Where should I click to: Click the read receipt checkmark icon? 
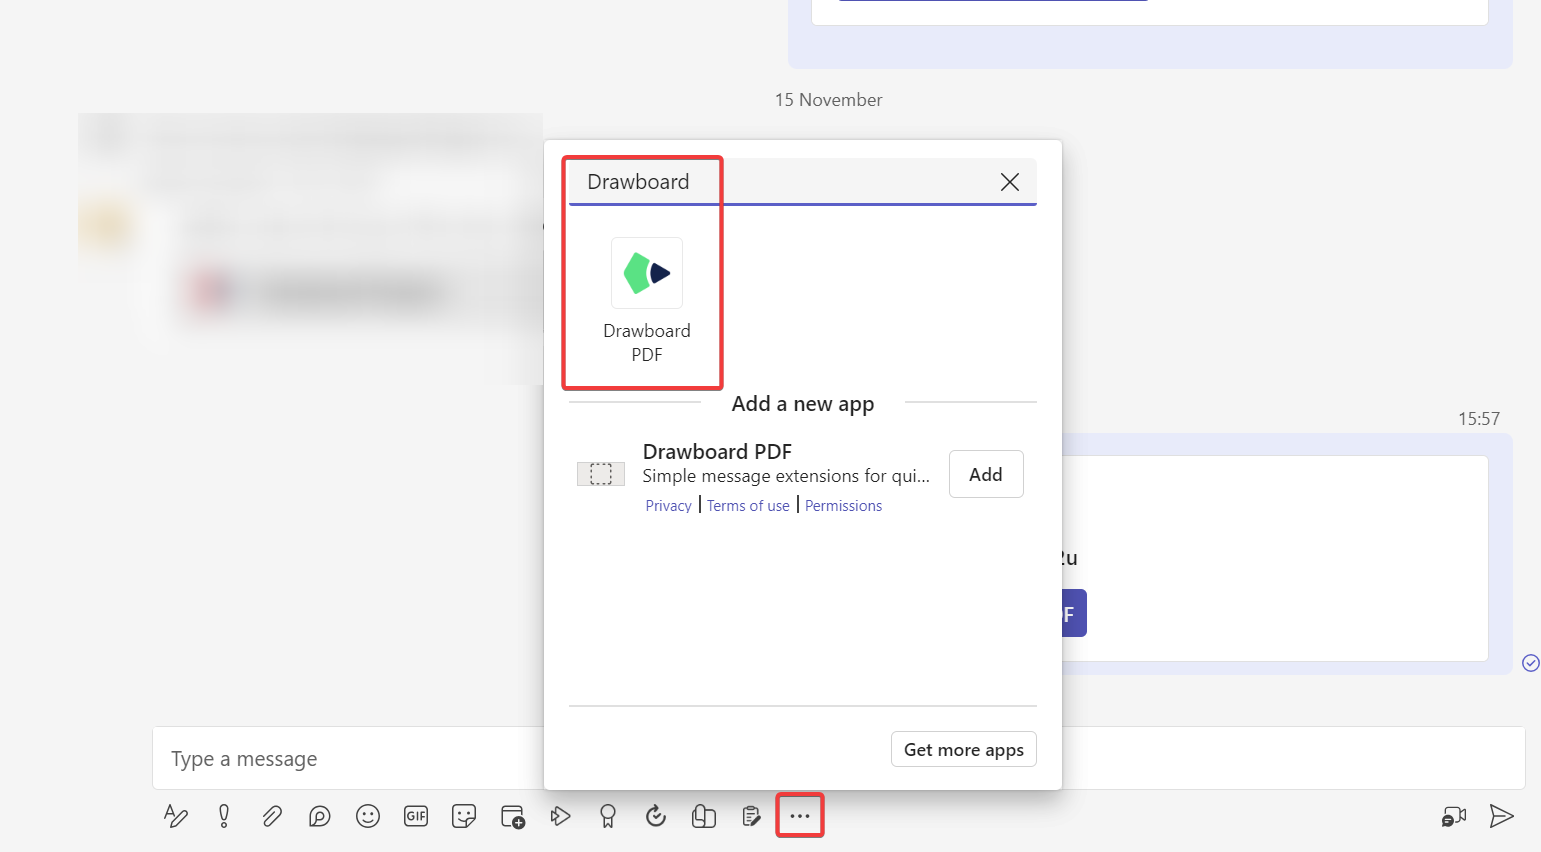point(1531,663)
